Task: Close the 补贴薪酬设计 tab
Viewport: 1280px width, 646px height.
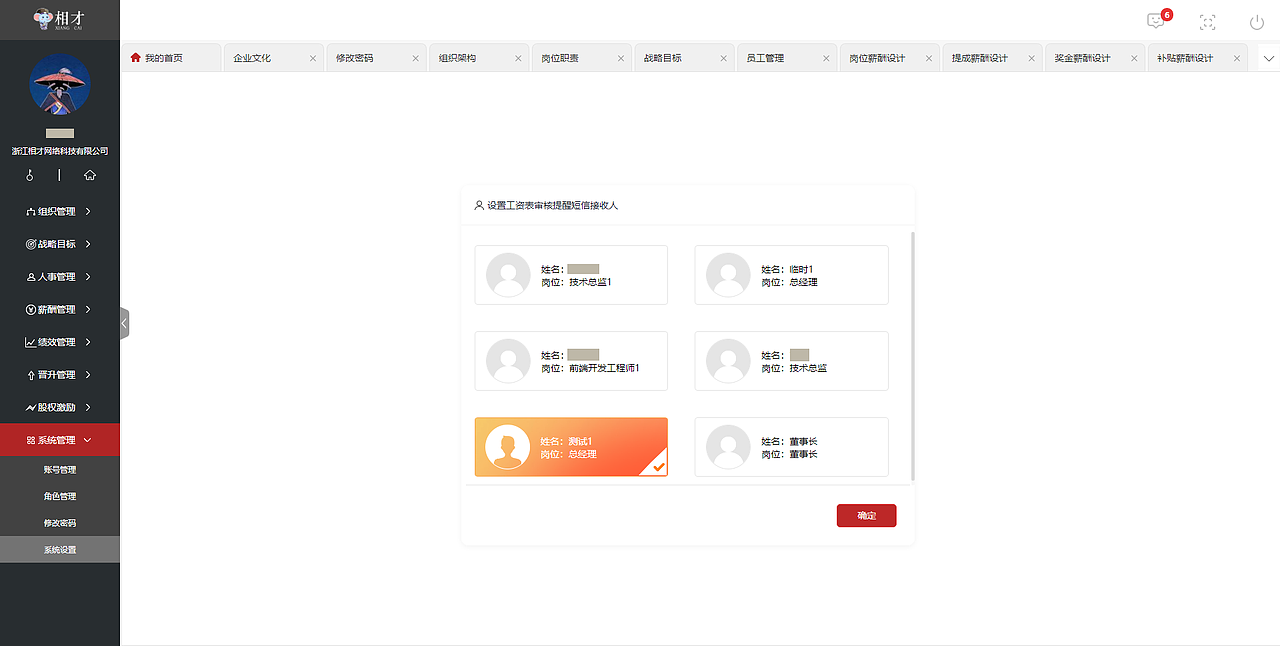Action: (x=1237, y=58)
